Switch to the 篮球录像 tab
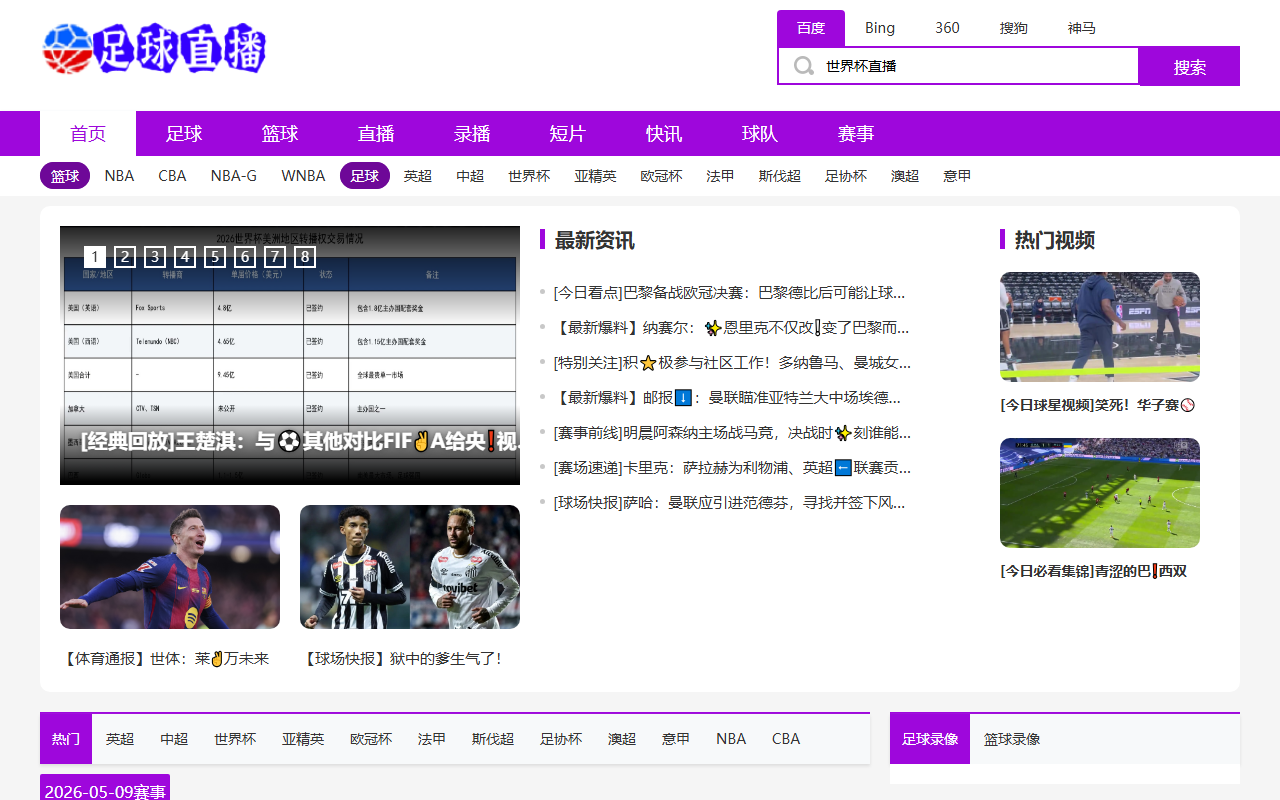The height and width of the screenshot is (800, 1280). [1012, 739]
